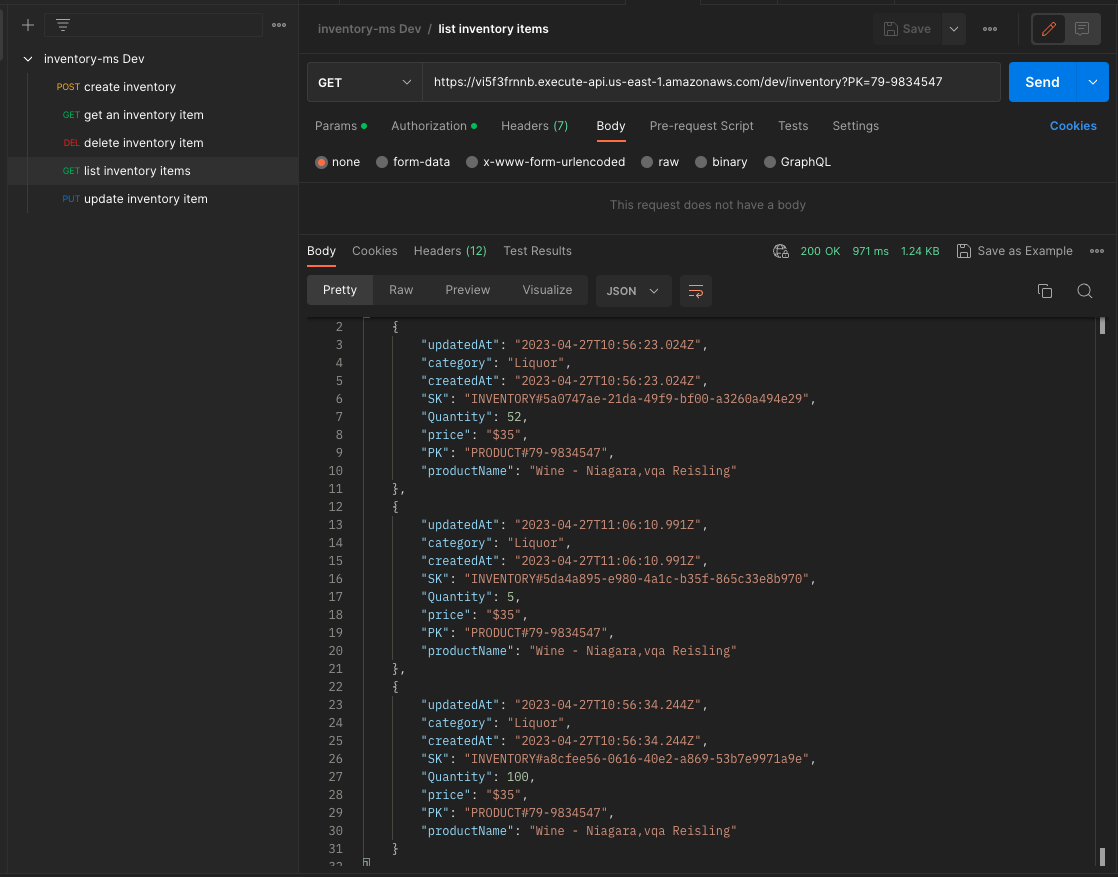The image size is (1118, 877).
Task: Open the request Headers (7) tab
Action: [x=534, y=125]
